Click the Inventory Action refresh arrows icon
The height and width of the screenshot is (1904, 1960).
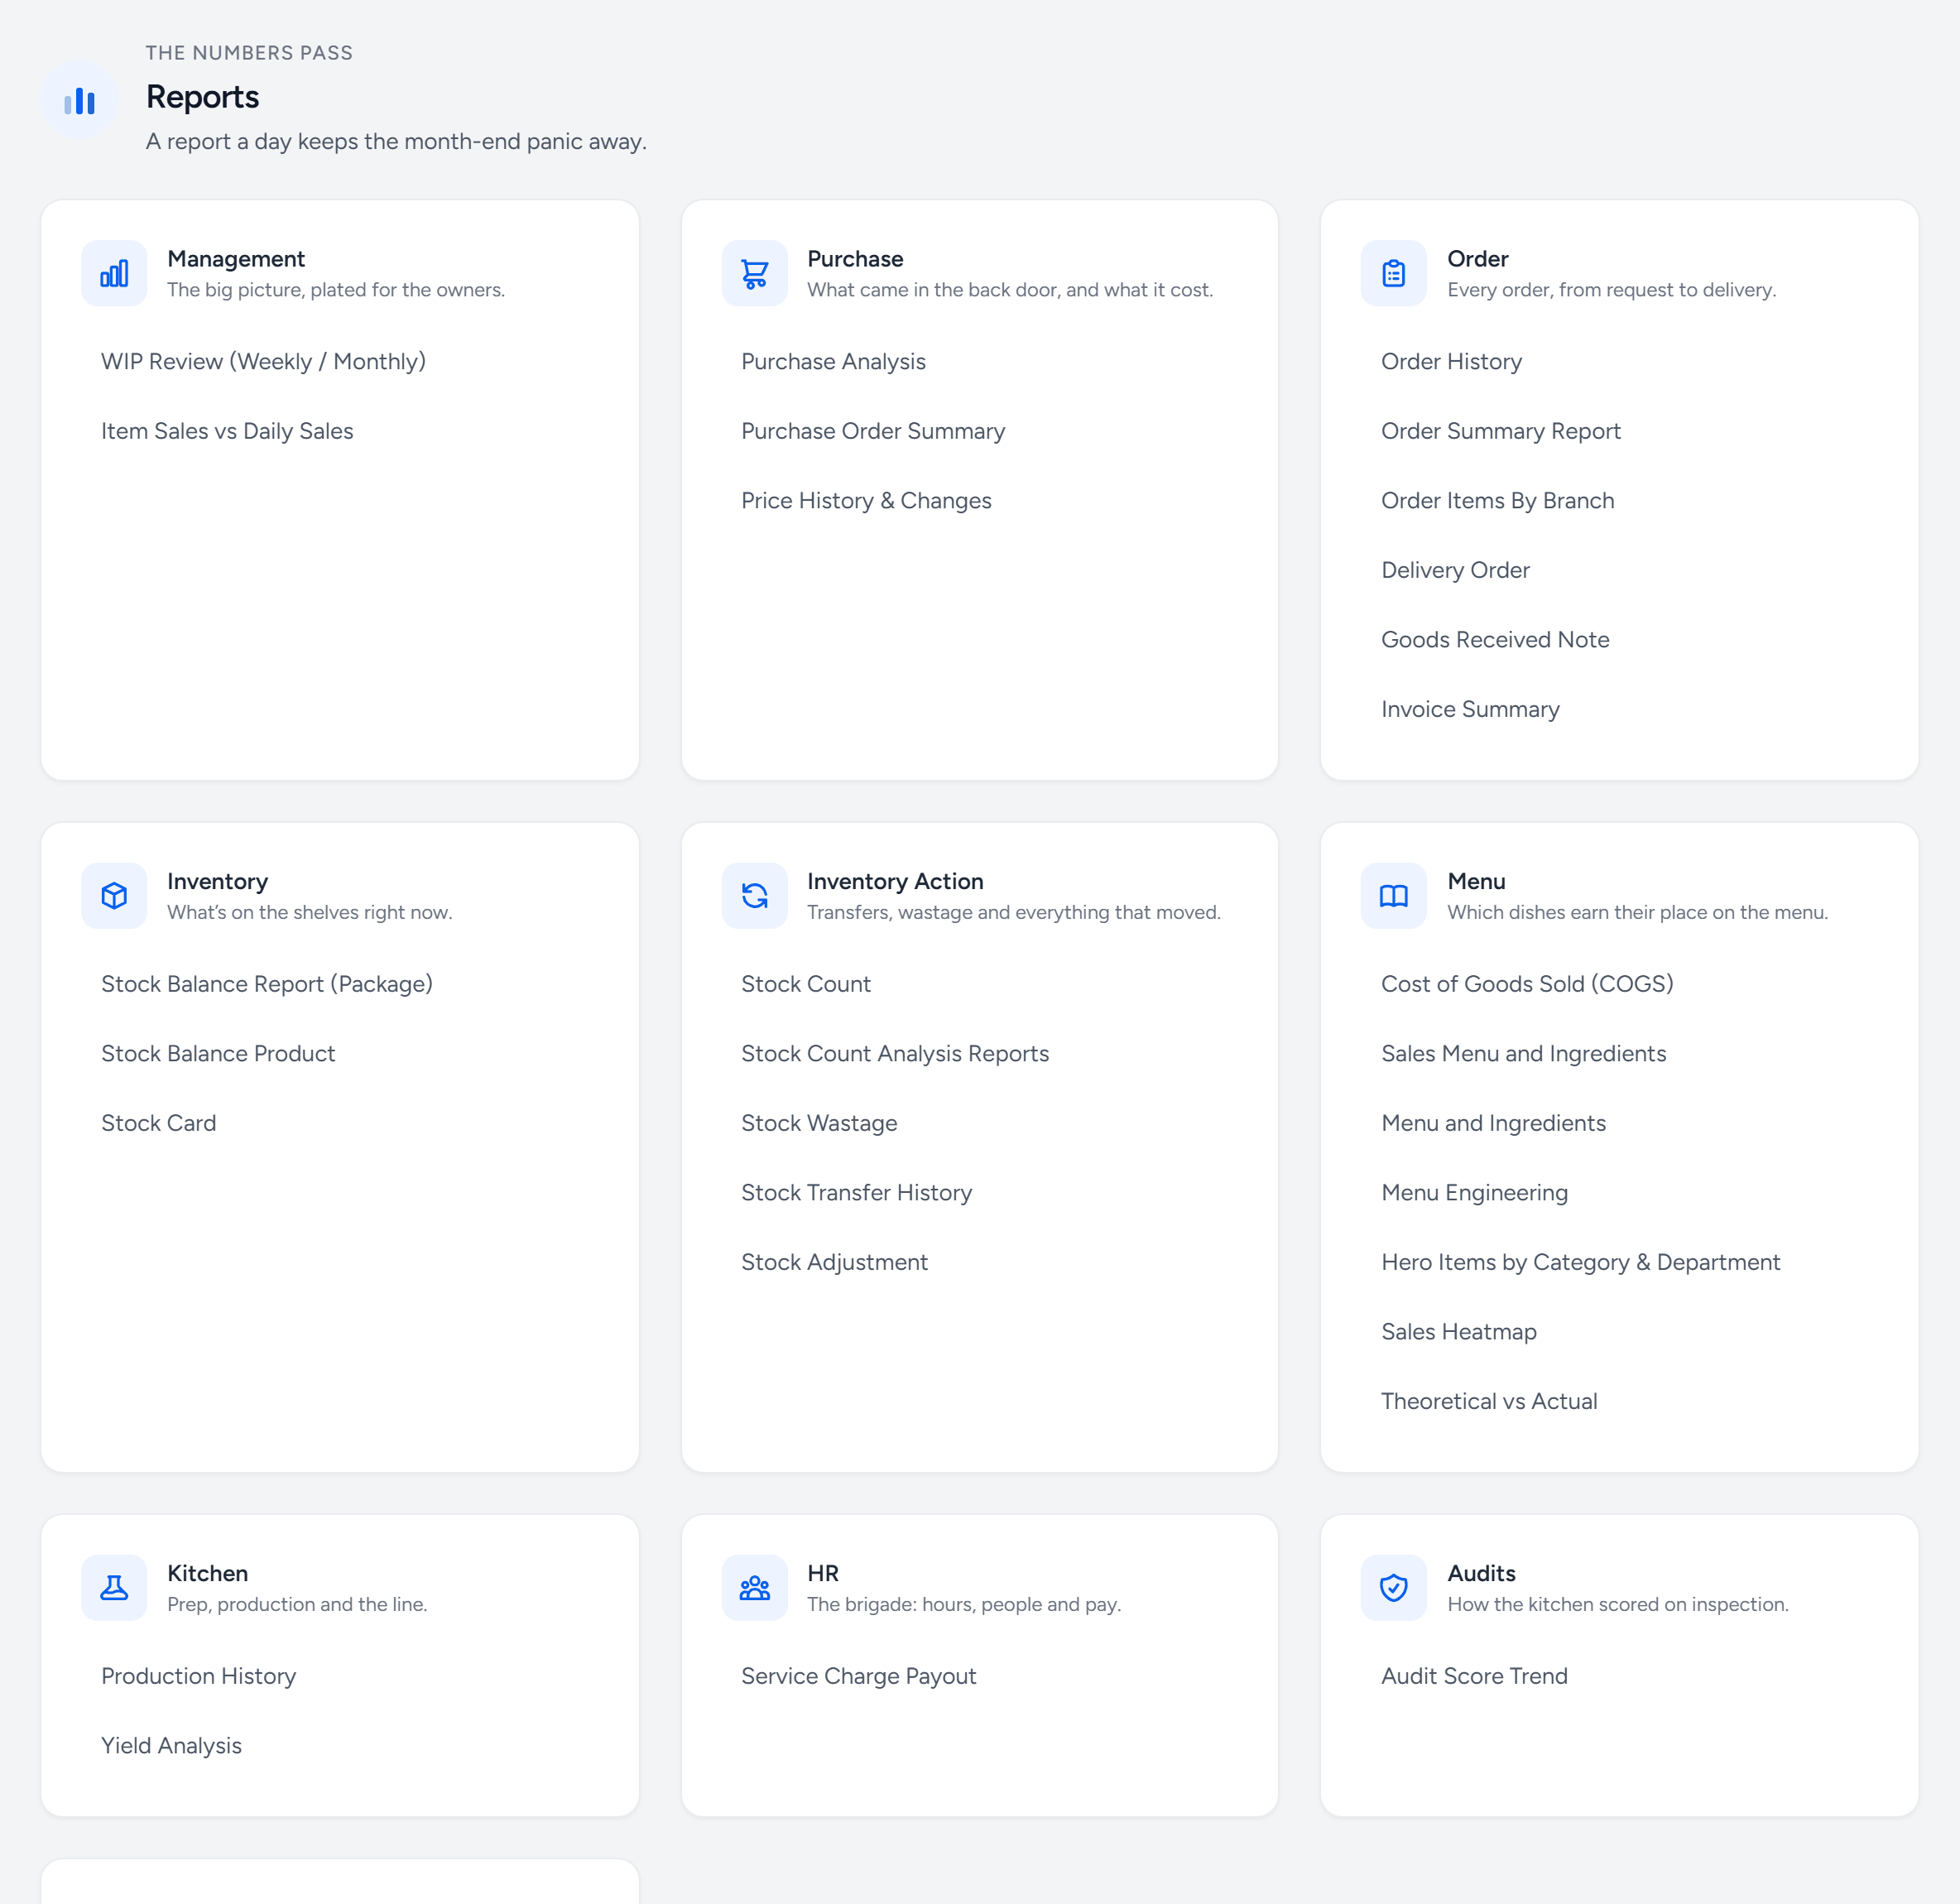[754, 895]
